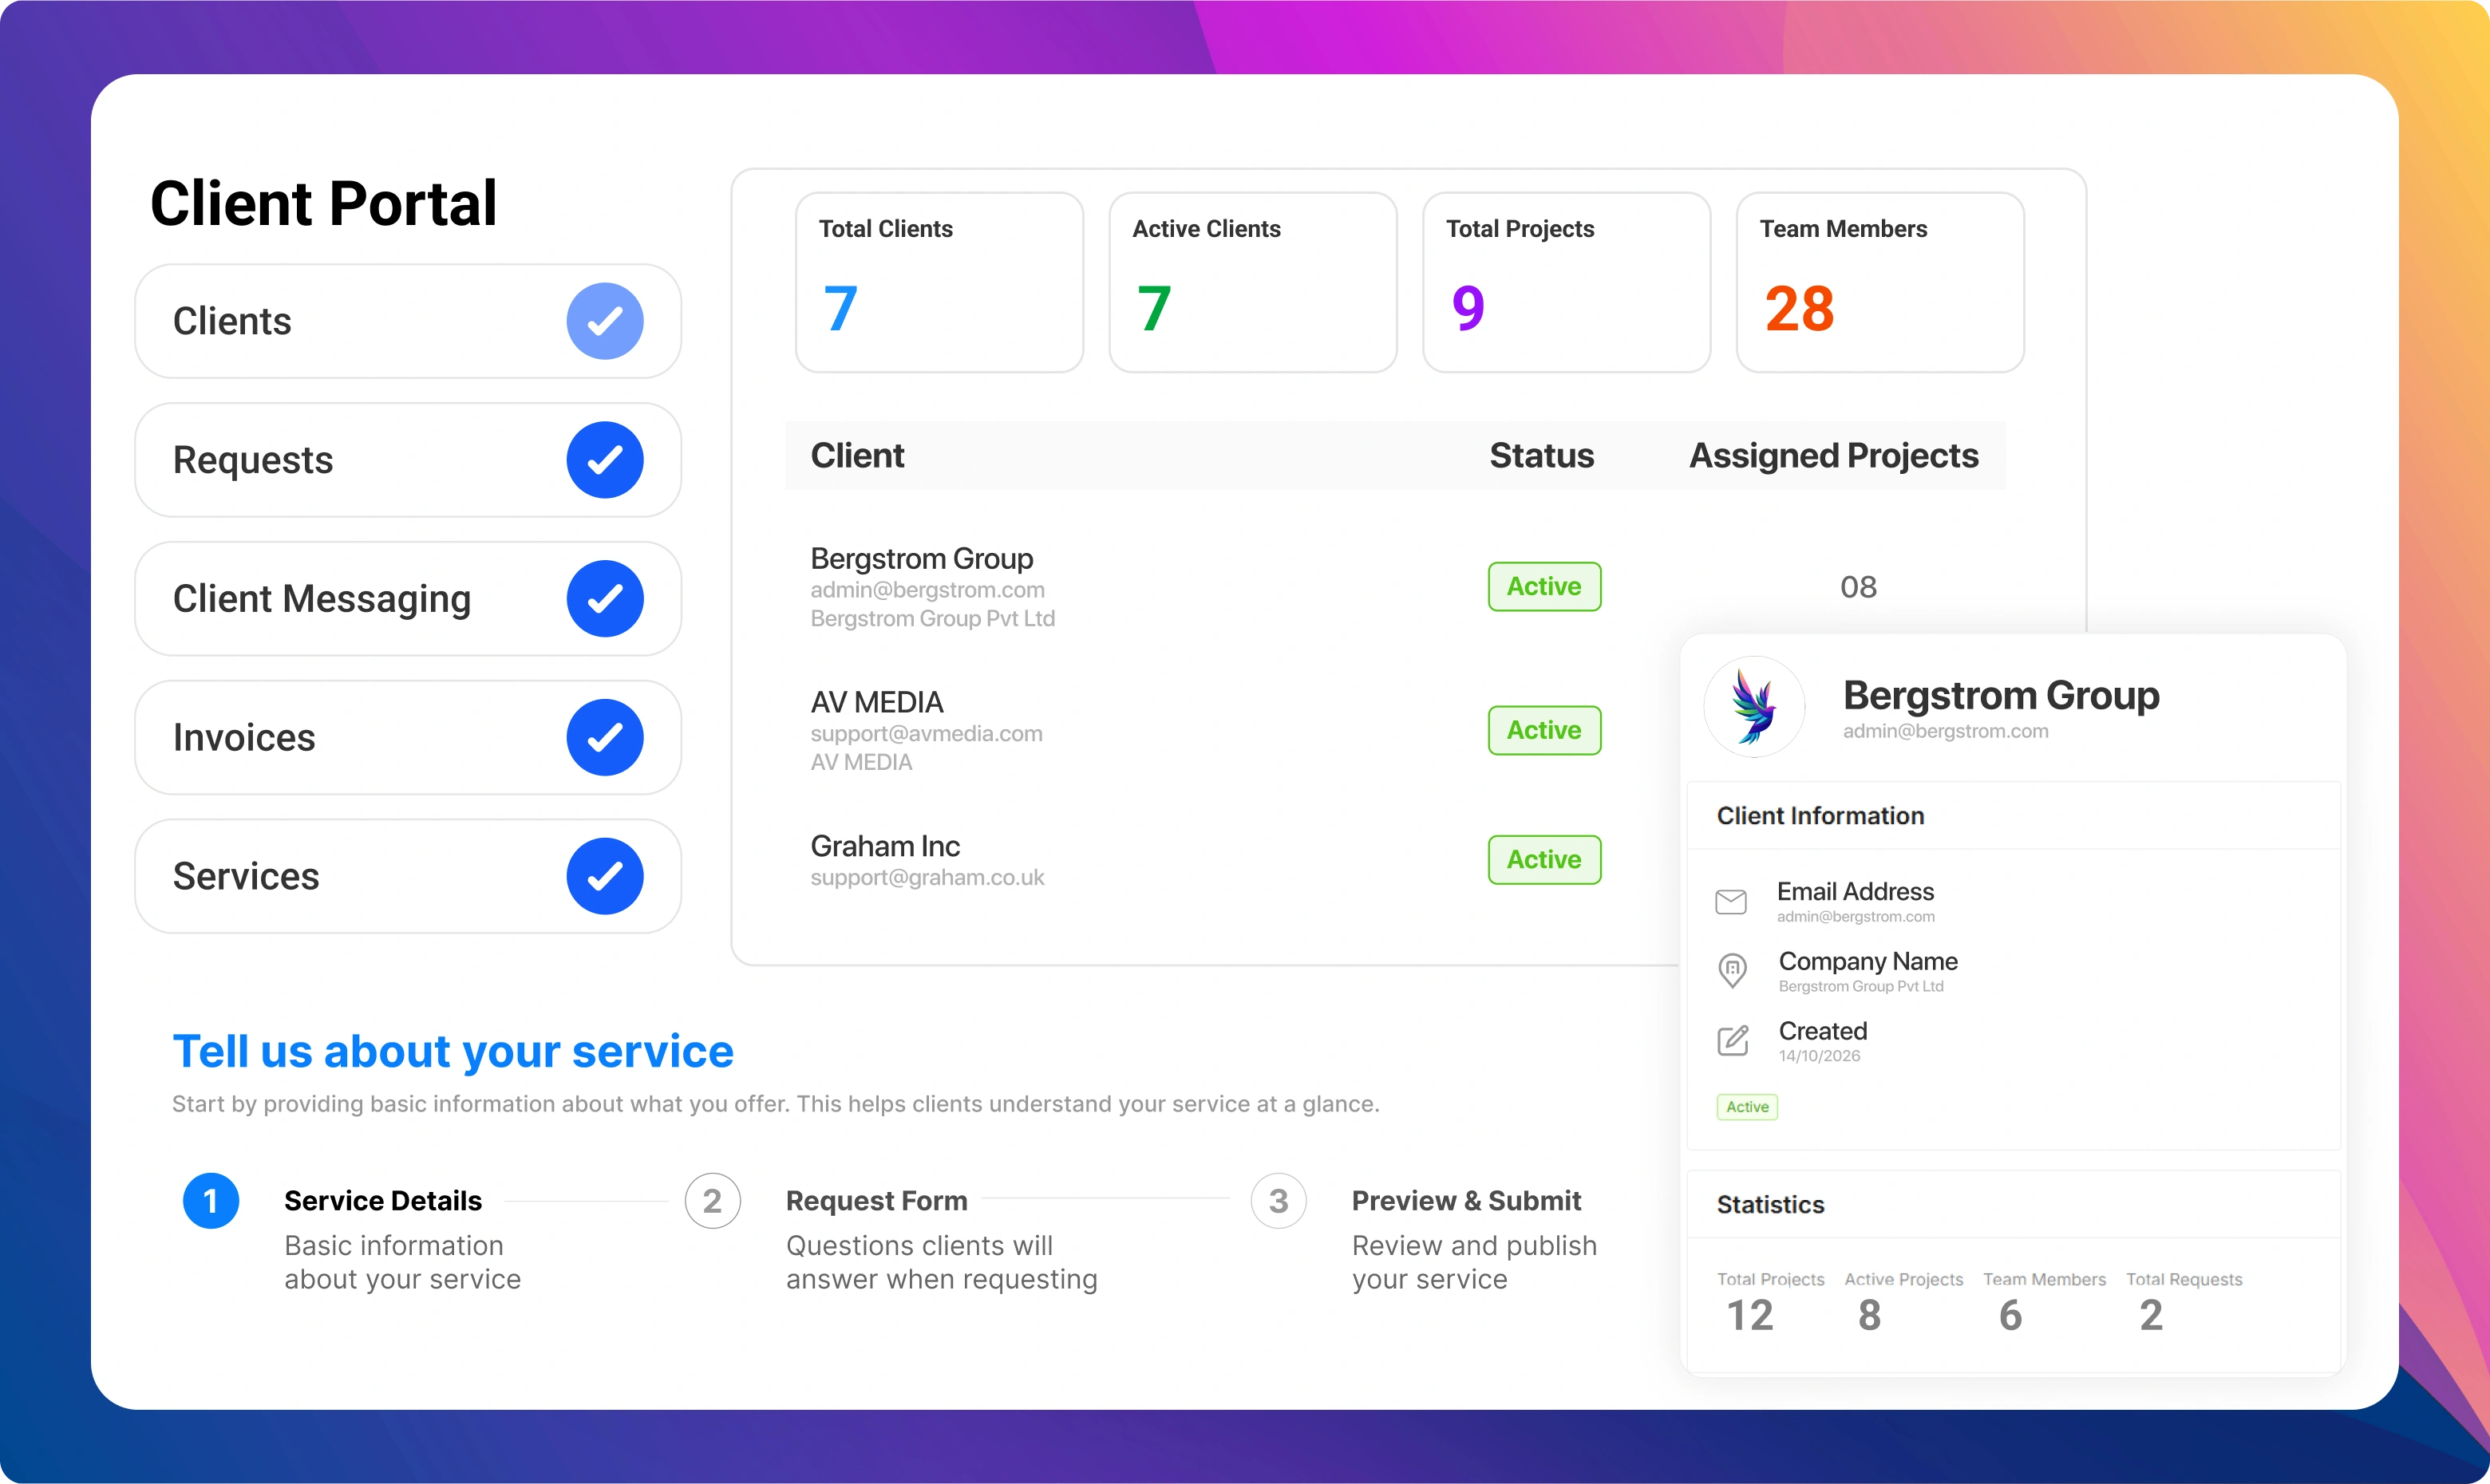Click the small Active badge in Client Information

[1747, 1107]
